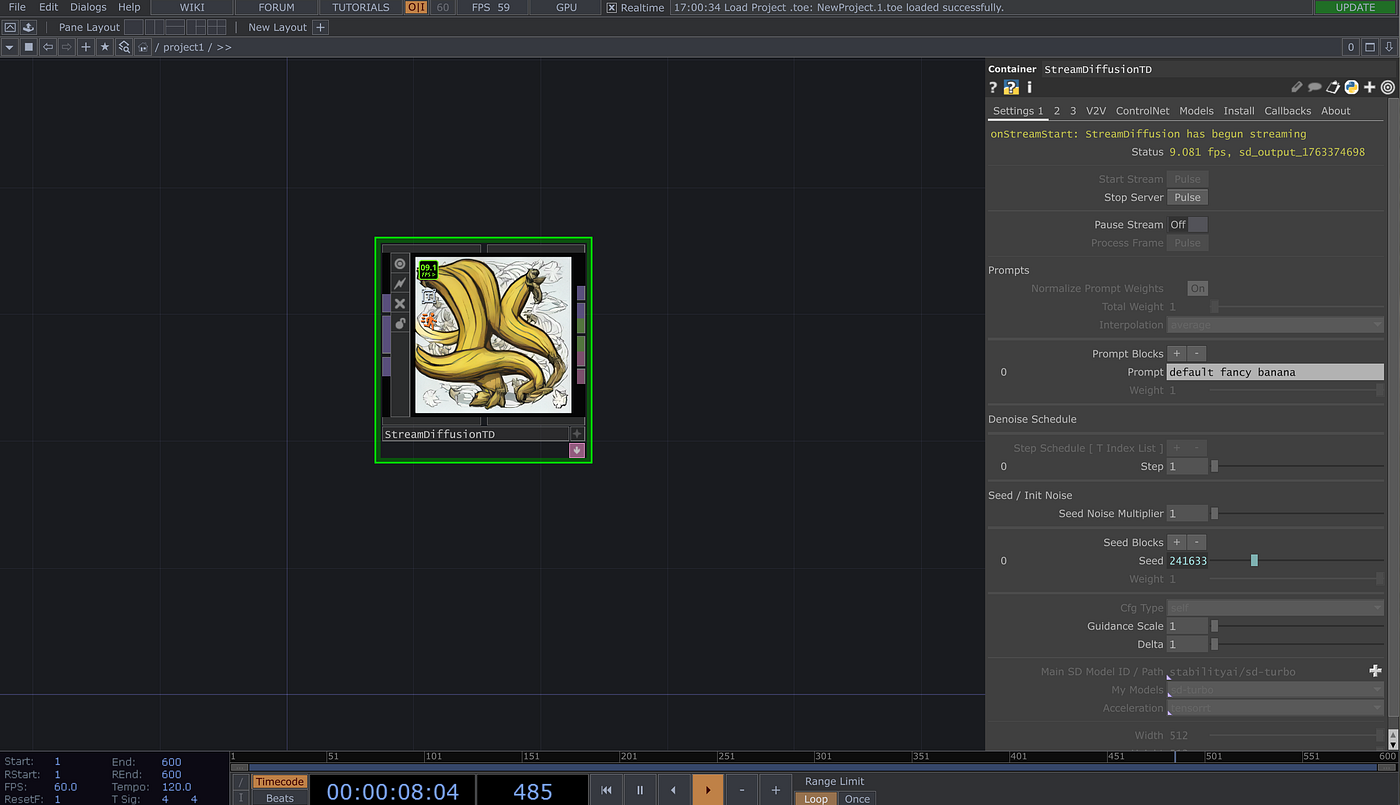Click the square icon in path bar
Screen dimensions: 1400x805
click(x=29, y=47)
